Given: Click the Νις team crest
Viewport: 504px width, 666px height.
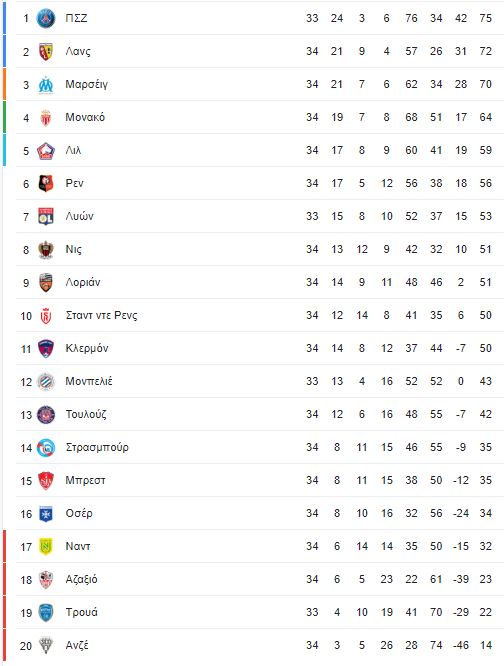Looking at the screenshot, I should 46,250.
